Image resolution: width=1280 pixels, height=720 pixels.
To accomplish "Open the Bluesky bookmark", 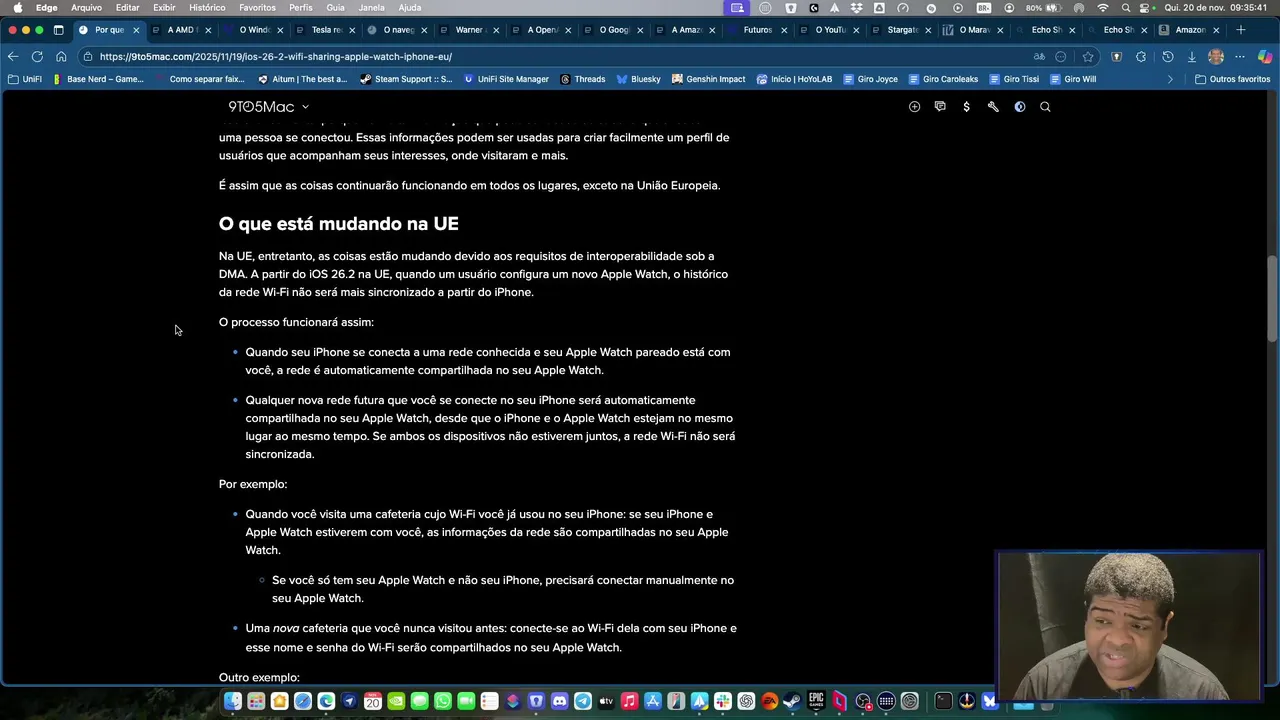I will pos(639,79).
